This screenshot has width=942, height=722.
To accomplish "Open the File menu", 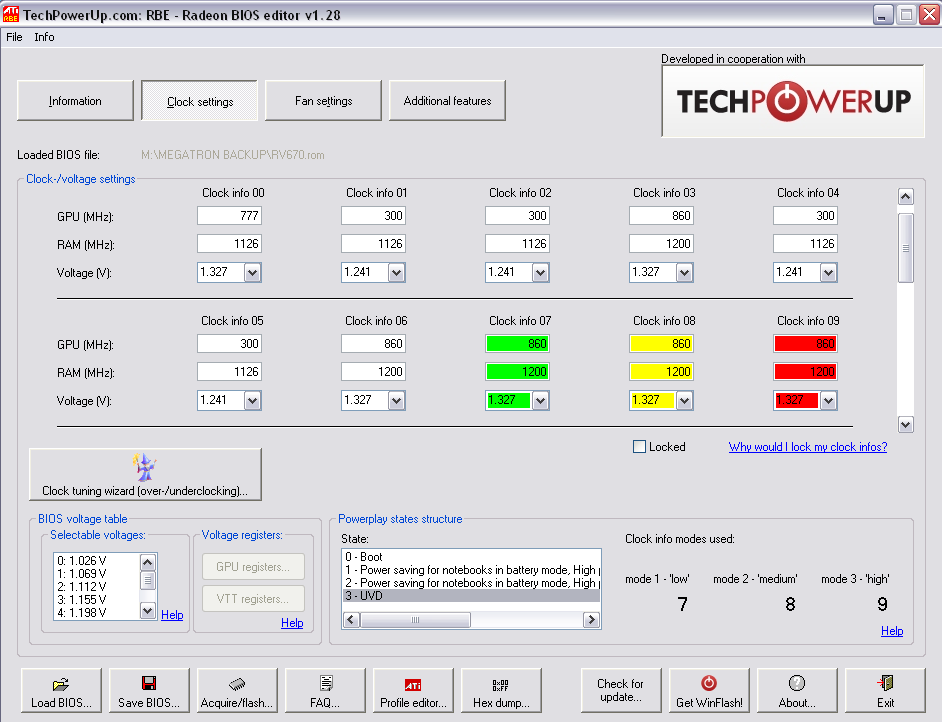I will pyautogui.click(x=14, y=37).
